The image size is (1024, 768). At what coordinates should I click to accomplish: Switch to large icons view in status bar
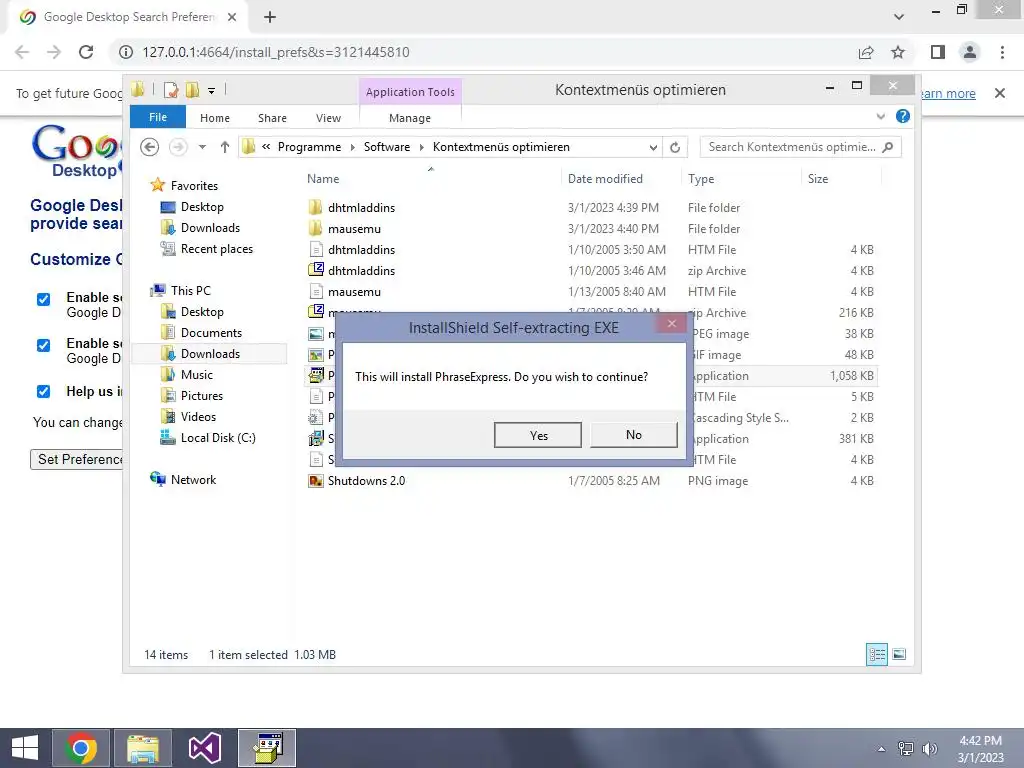(x=899, y=654)
